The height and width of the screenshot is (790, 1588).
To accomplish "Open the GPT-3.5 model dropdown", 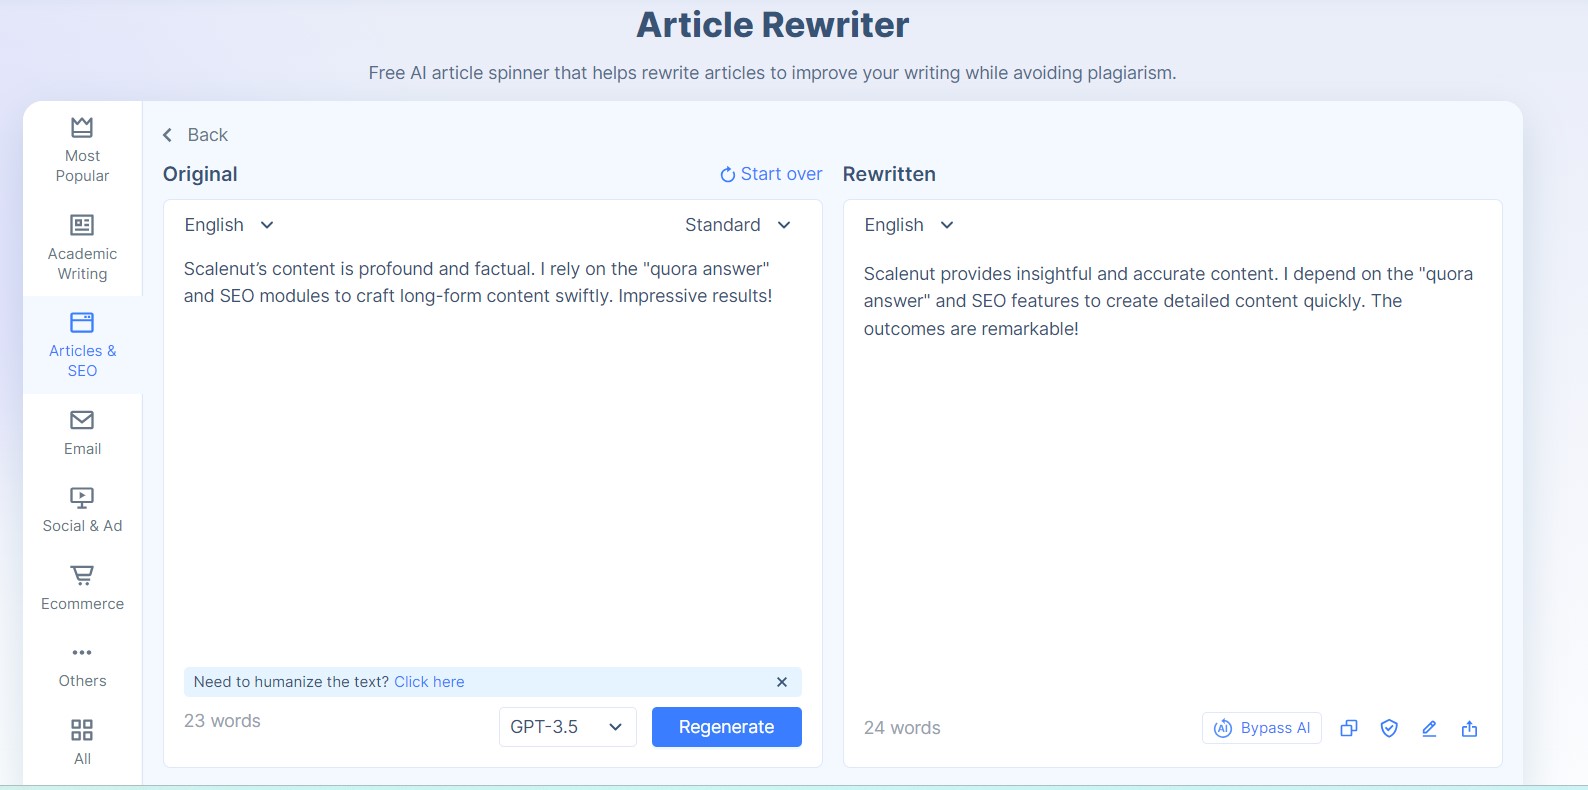I will [567, 727].
